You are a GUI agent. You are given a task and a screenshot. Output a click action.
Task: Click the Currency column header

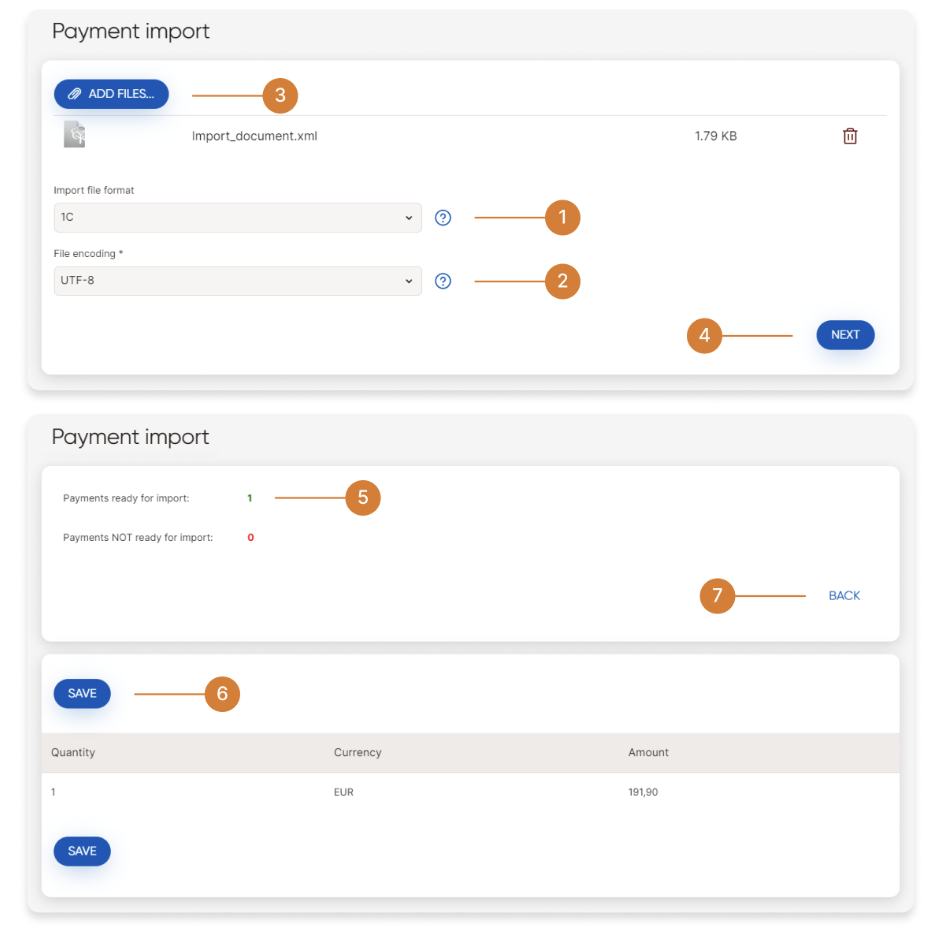(357, 752)
